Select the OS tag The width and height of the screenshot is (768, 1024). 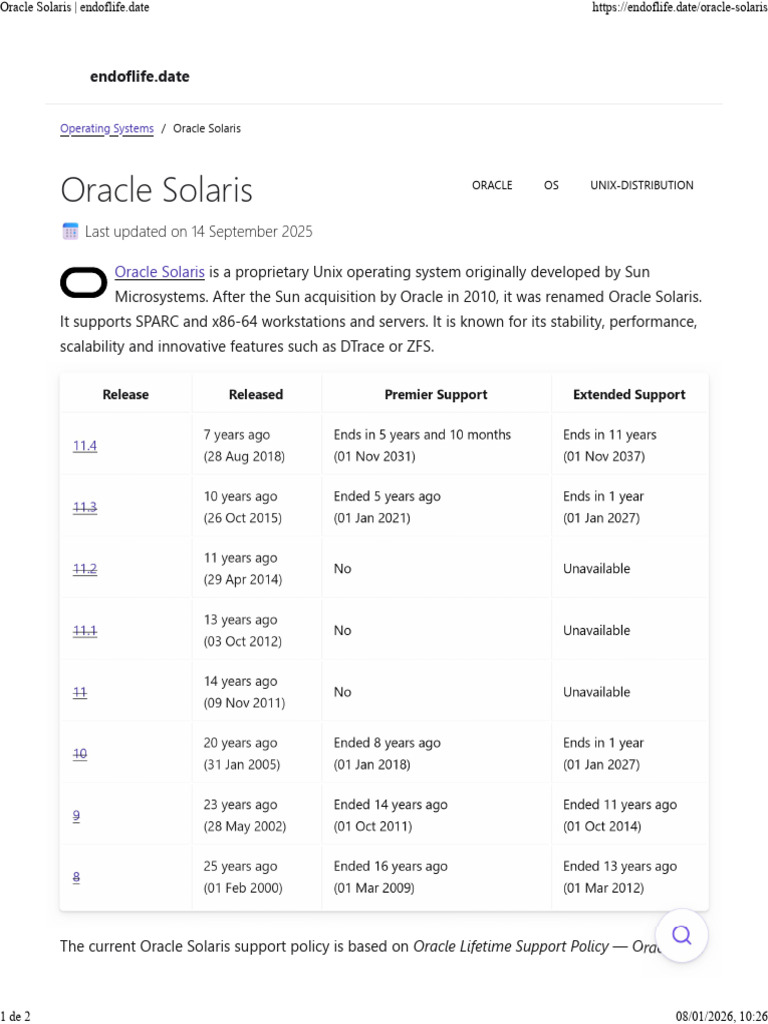tap(551, 185)
